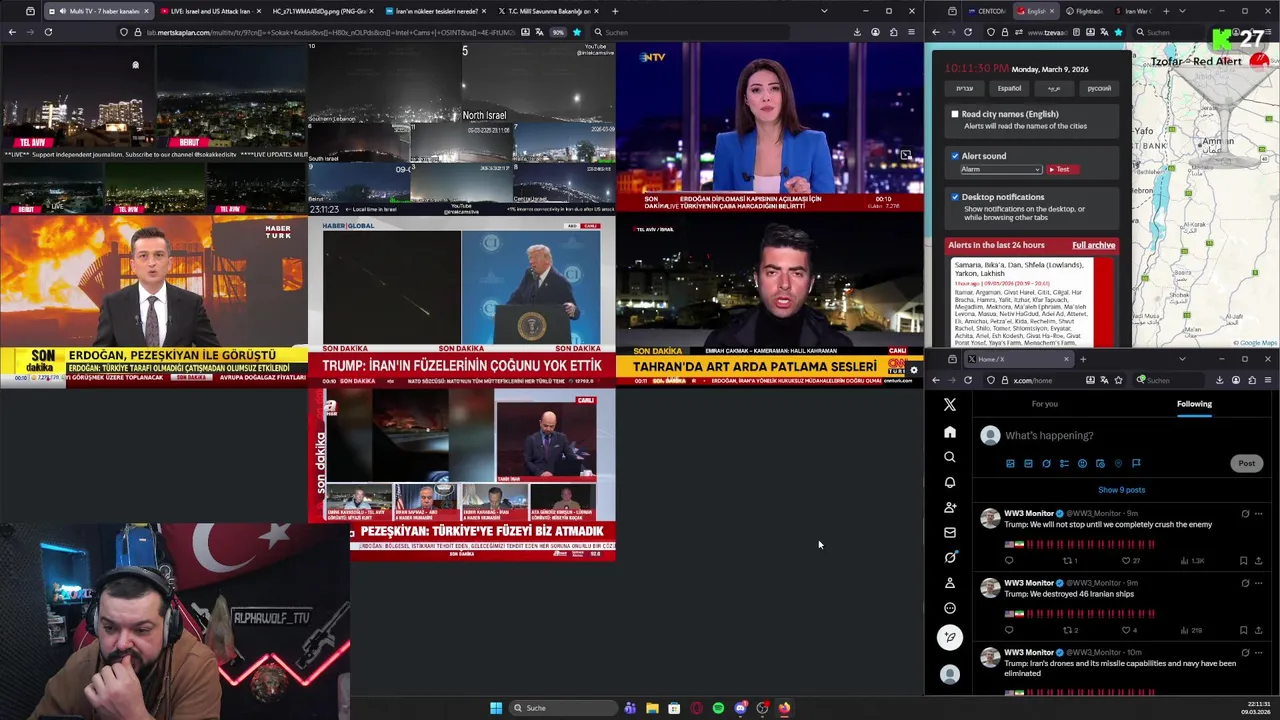
Task: Open Grok icon in X sidebar
Action: [x=950, y=557]
